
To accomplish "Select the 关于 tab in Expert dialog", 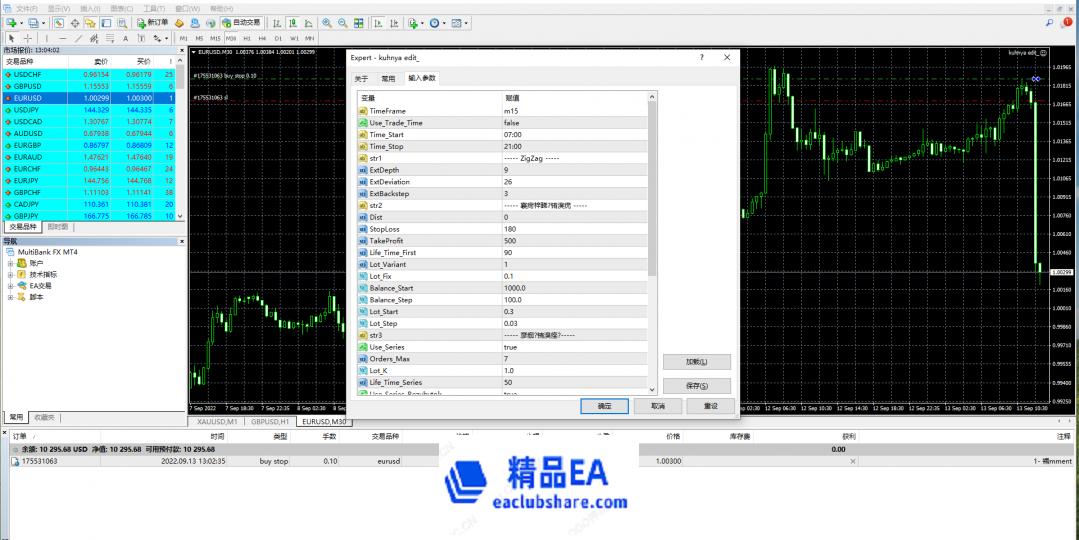I will 361,78.
